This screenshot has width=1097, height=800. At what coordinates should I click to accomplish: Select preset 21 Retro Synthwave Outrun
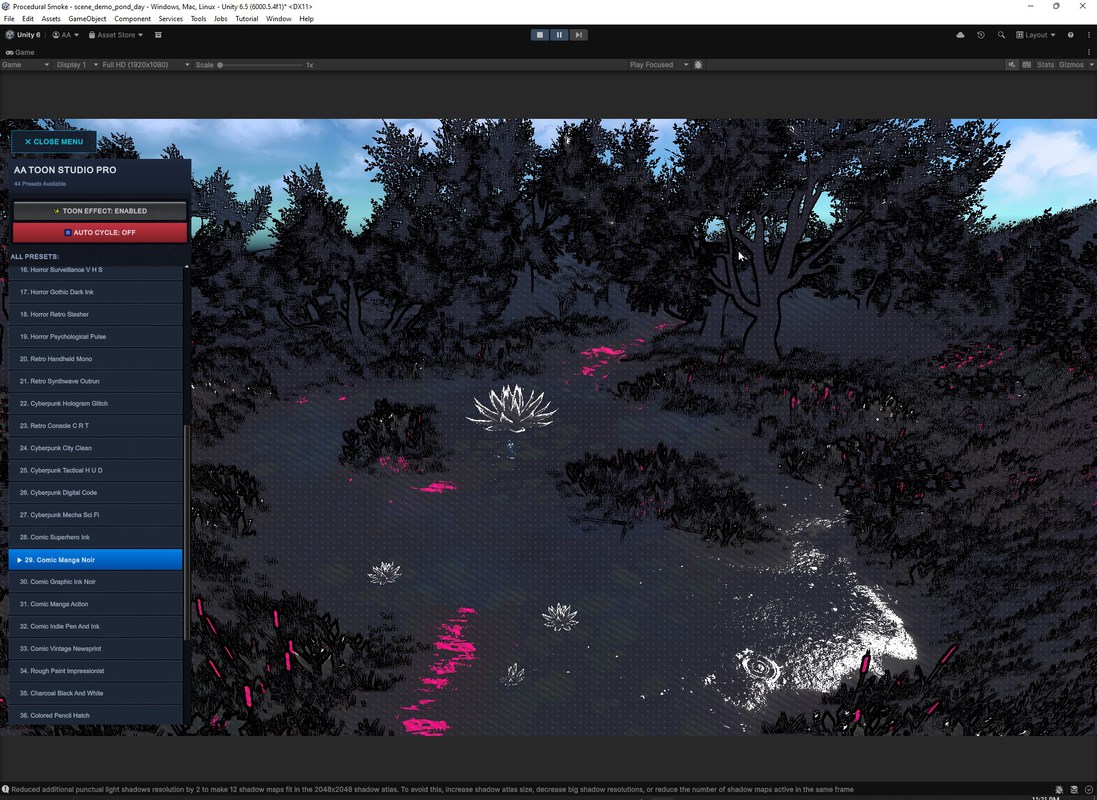coord(96,381)
